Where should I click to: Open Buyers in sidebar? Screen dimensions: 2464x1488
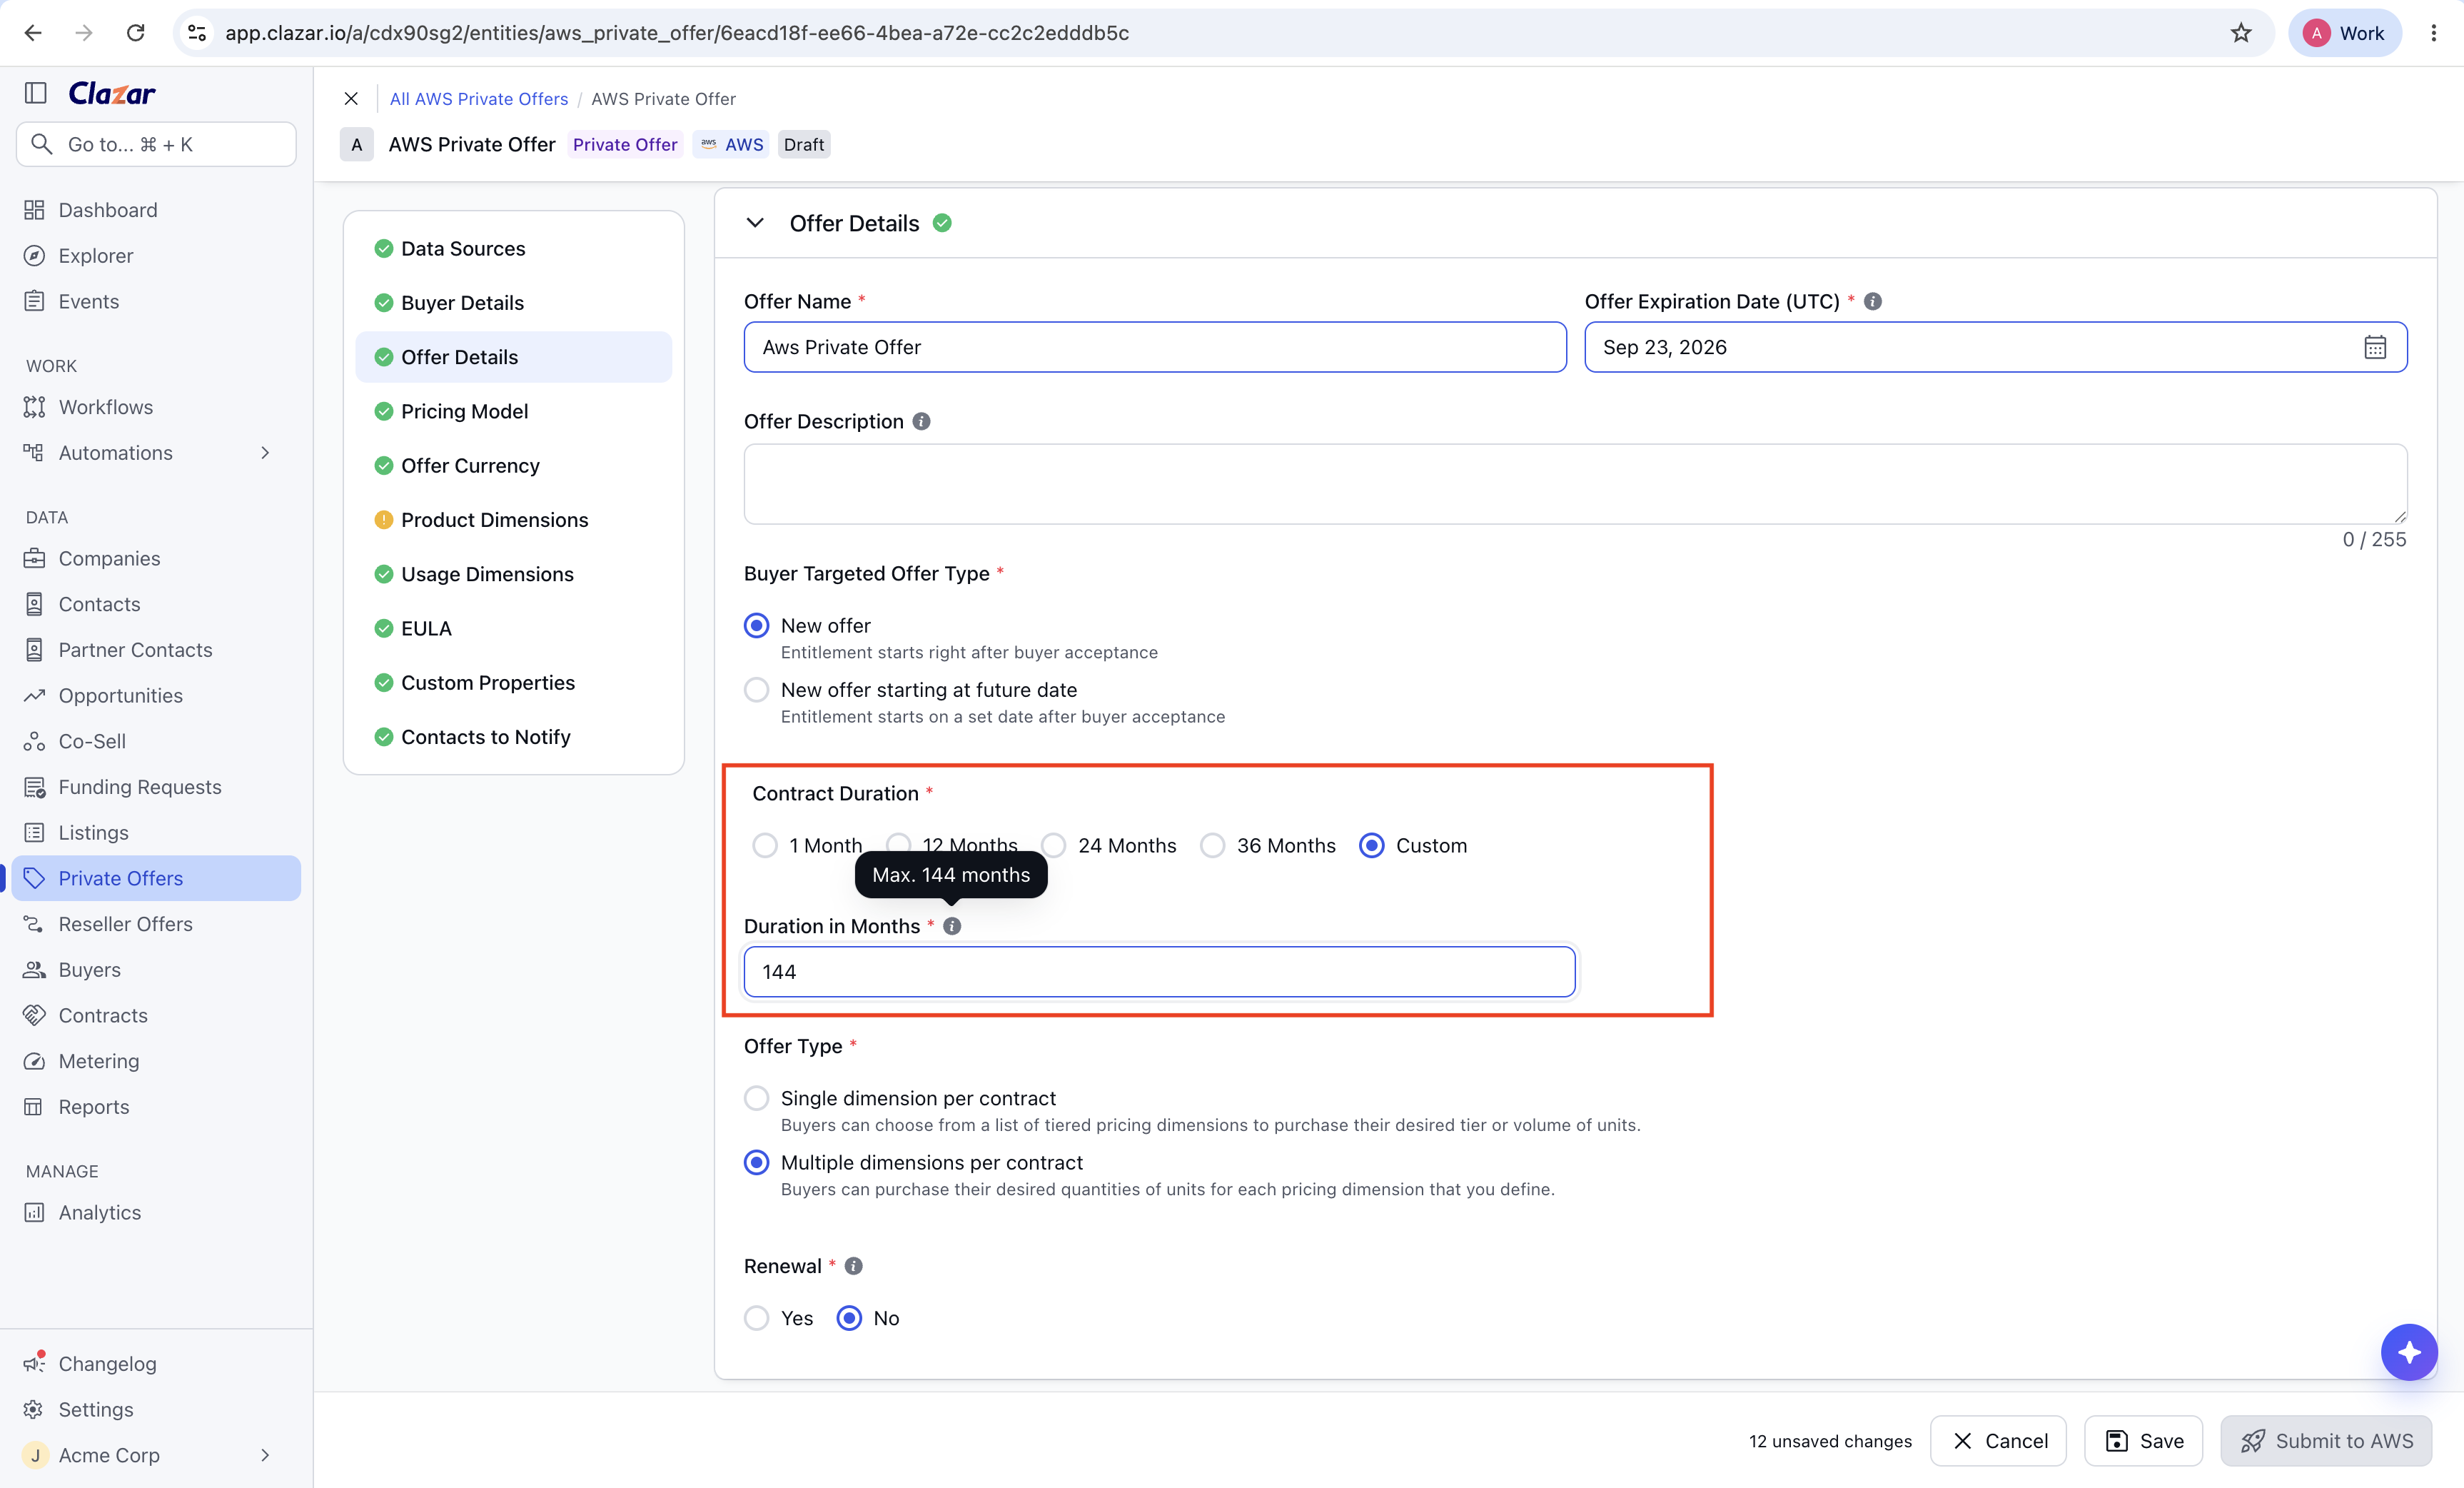(156, 970)
